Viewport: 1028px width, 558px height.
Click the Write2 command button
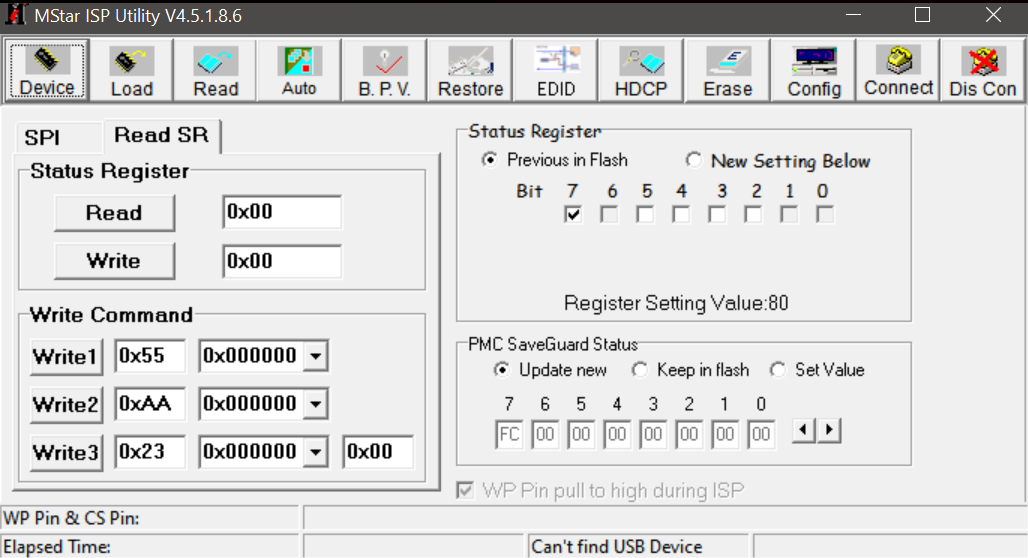[x=66, y=405]
